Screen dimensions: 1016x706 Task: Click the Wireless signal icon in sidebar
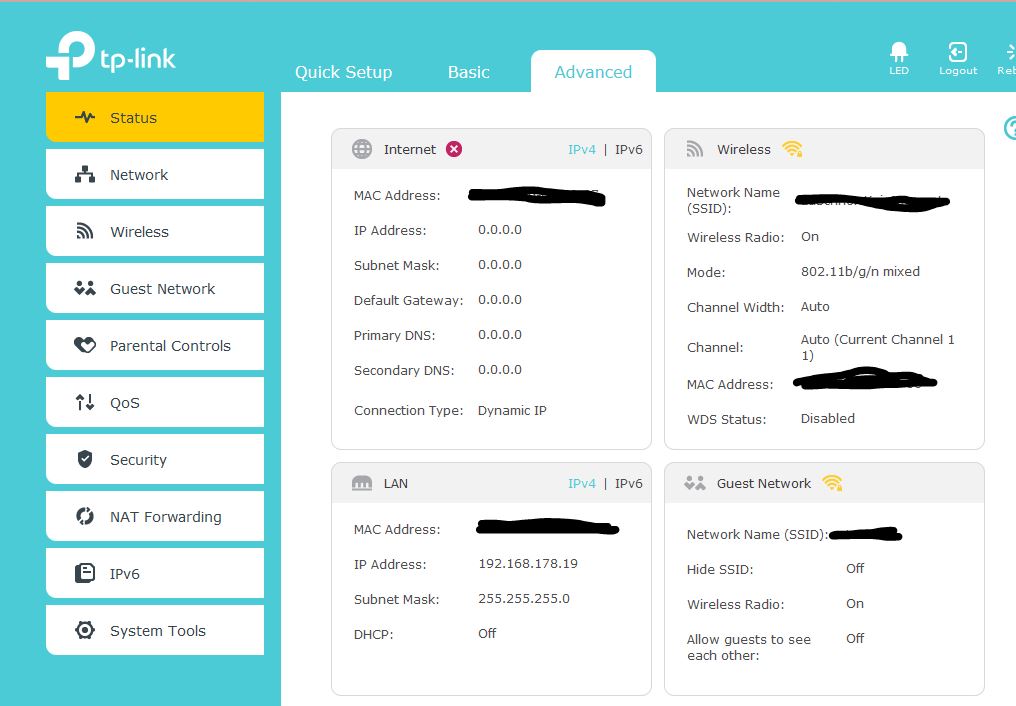point(85,231)
